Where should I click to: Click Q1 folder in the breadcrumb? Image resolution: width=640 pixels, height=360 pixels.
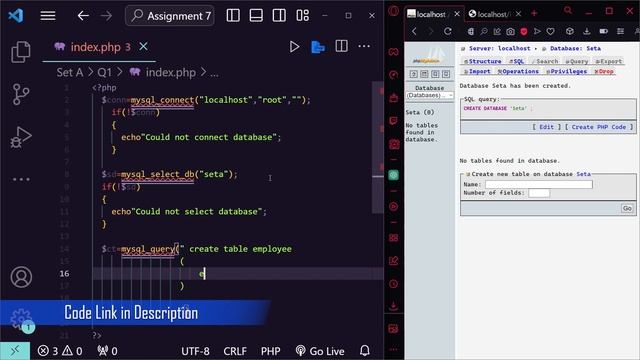(104, 73)
